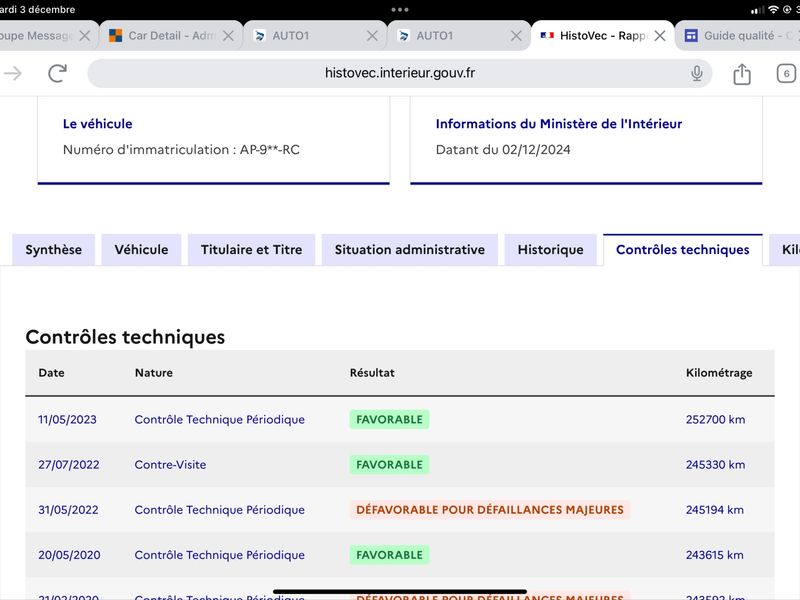Open the Synthèse tab
The height and width of the screenshot is (600, 800).
pos(54,249)
